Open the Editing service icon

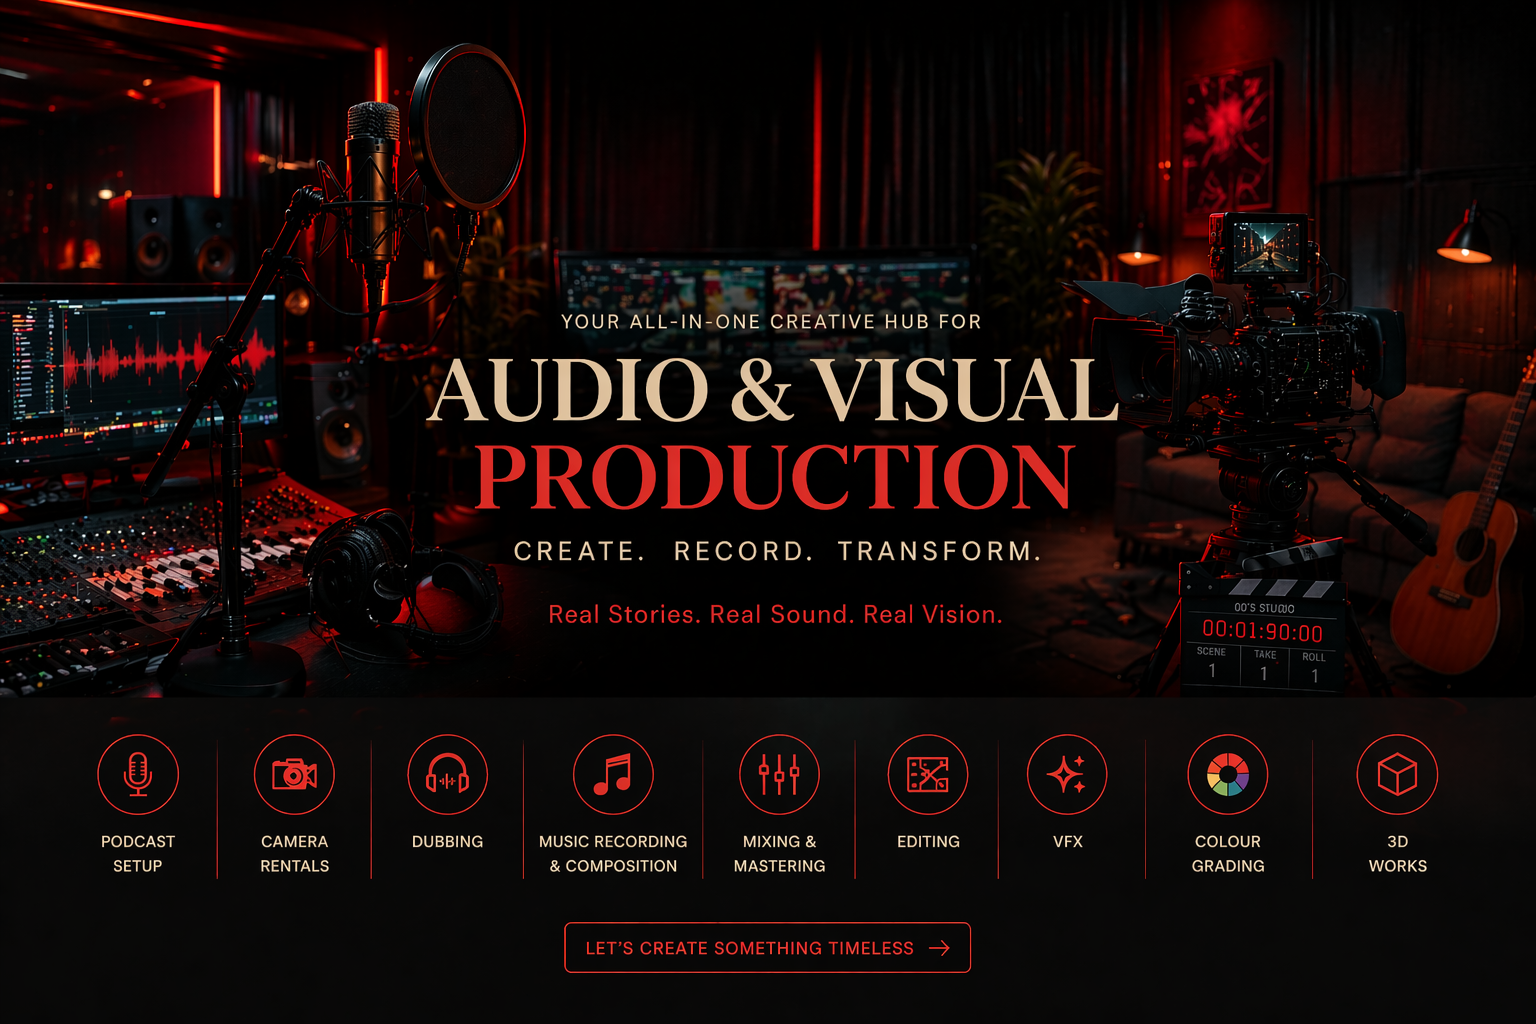[x=928, y=775]
